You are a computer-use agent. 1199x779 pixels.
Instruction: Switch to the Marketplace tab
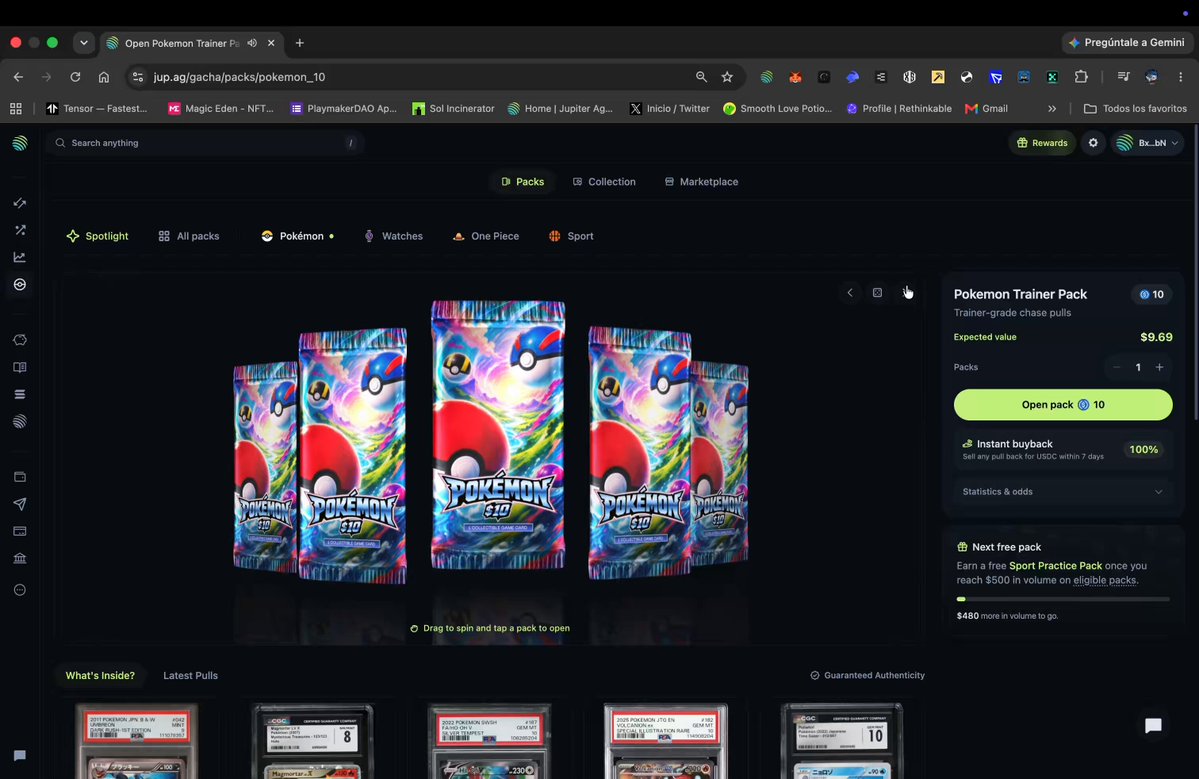[701, 182]
